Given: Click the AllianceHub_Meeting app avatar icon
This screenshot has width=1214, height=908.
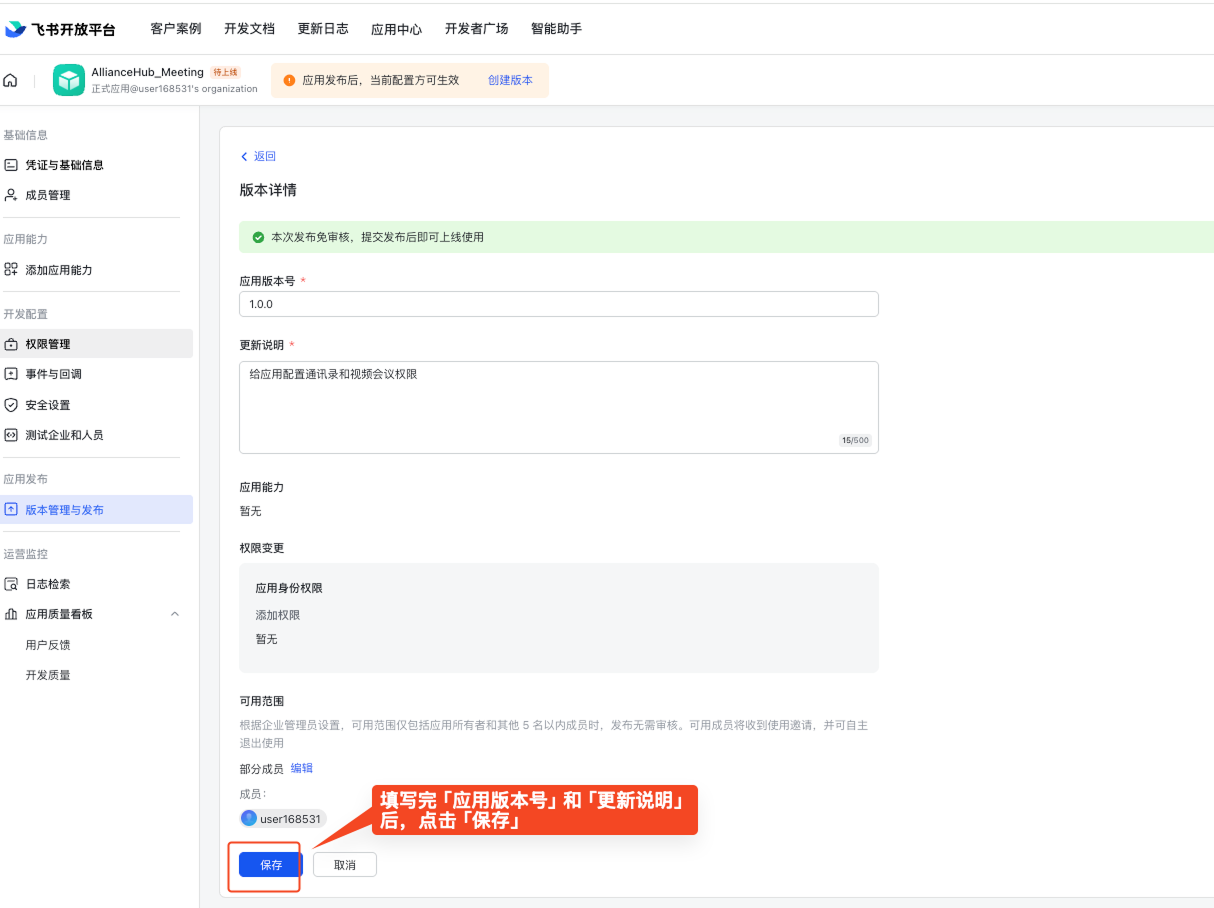Looking at the screenshot, I should [x=67, y=78].
